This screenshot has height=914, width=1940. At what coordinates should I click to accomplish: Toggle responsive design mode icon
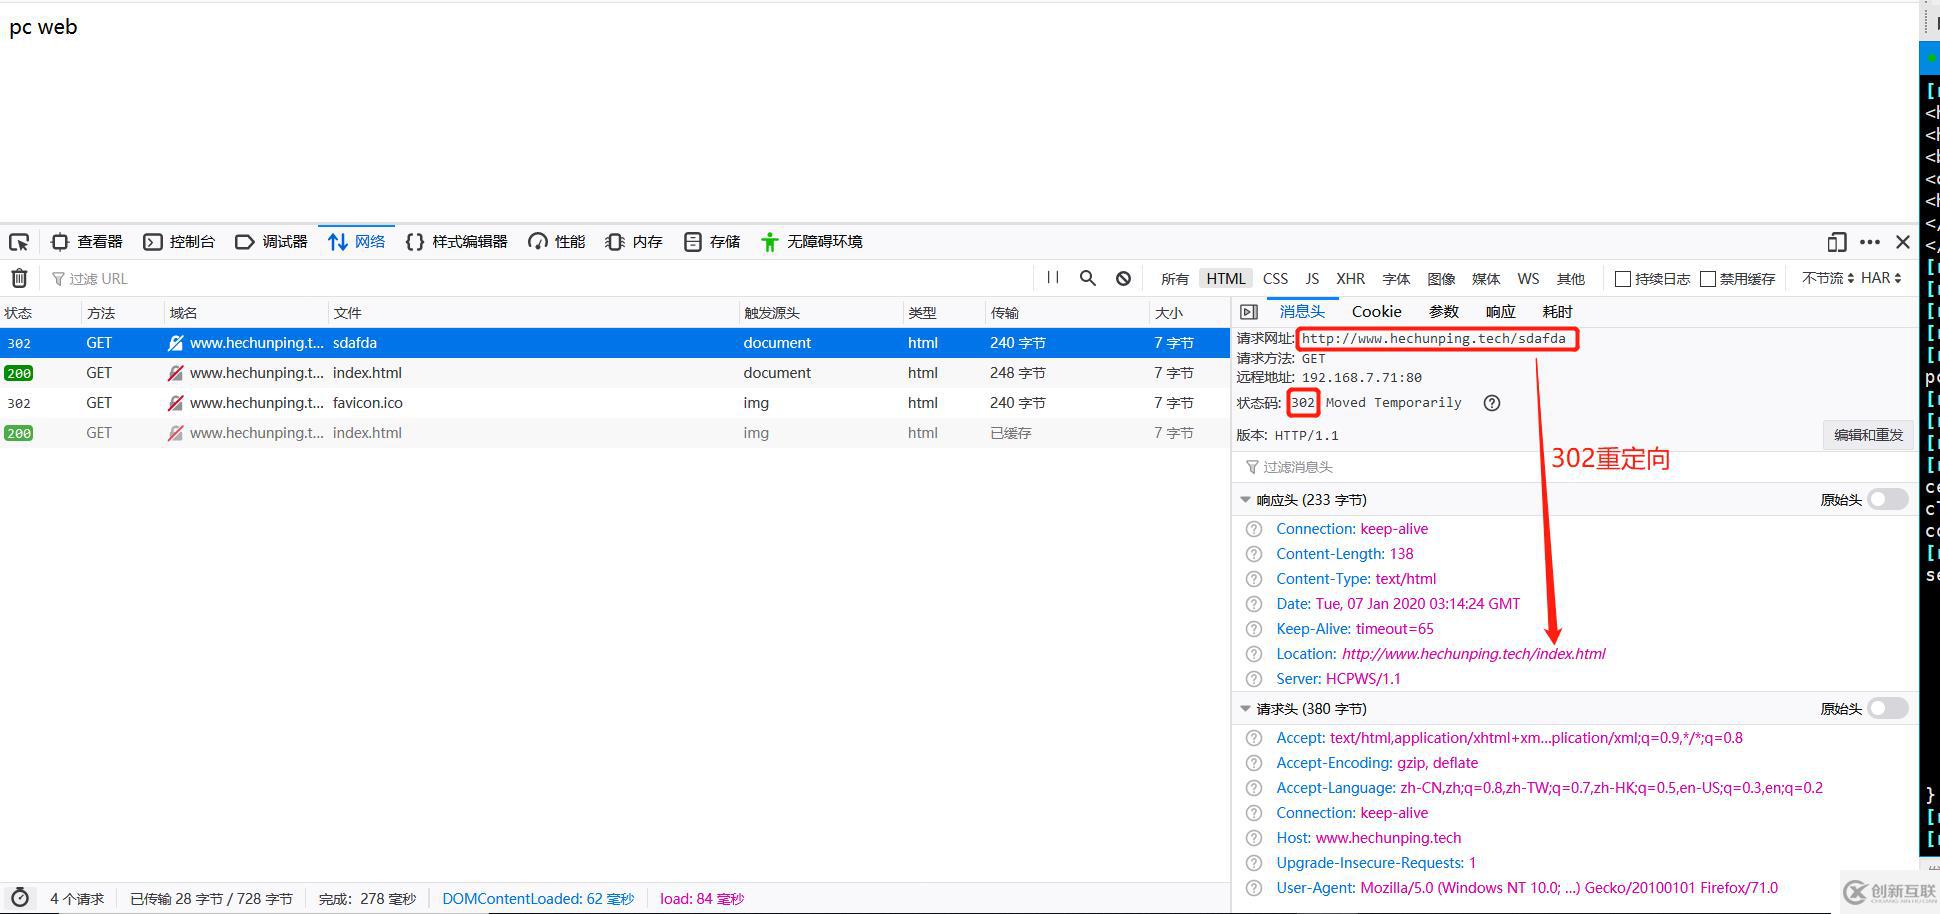click(1836, 242)
